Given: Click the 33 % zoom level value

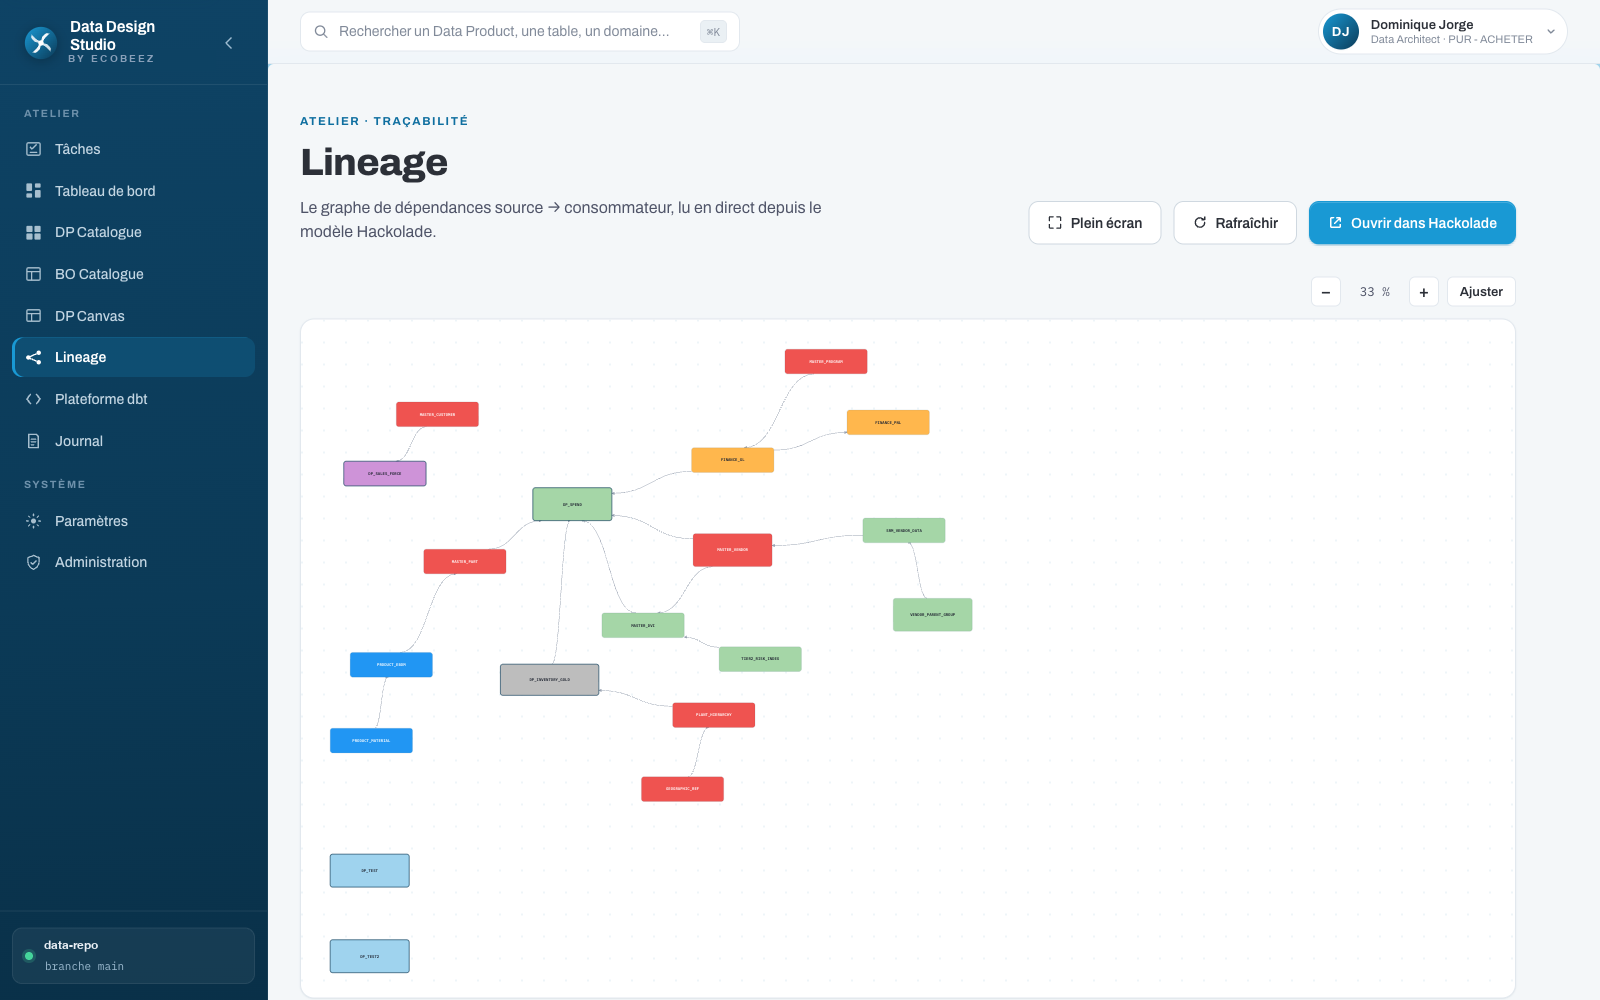Looking at the screenshot, I should click(1375, 292).
